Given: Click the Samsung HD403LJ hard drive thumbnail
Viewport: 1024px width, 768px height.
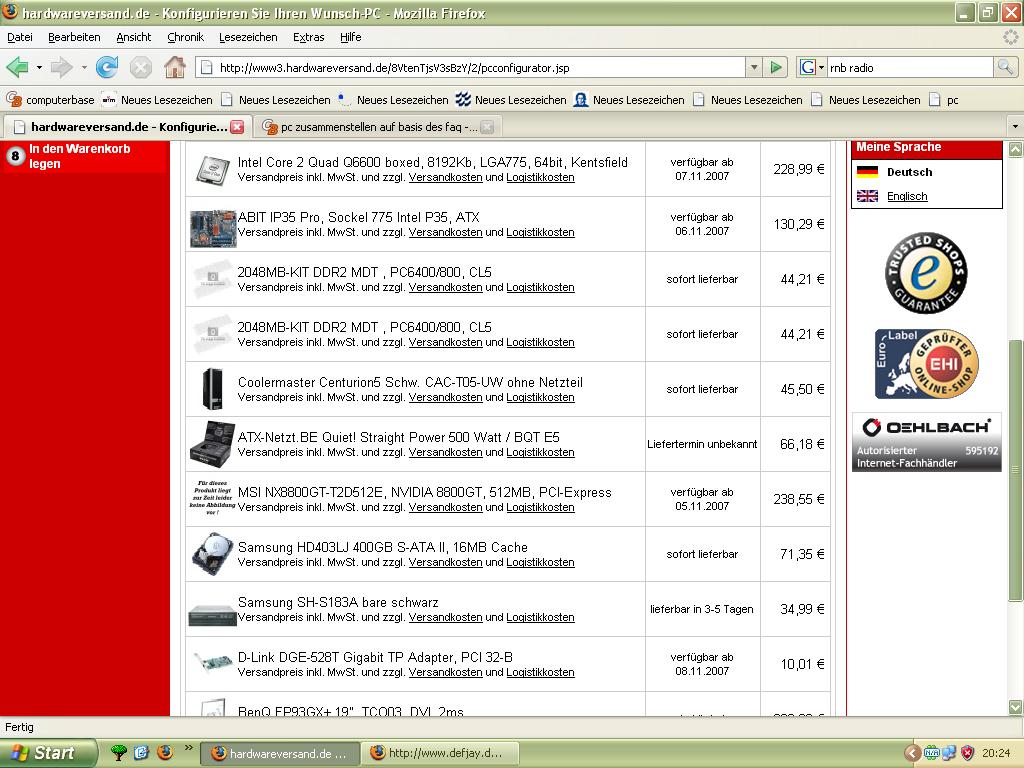Looking at the screenshot, I should [213, 554].
